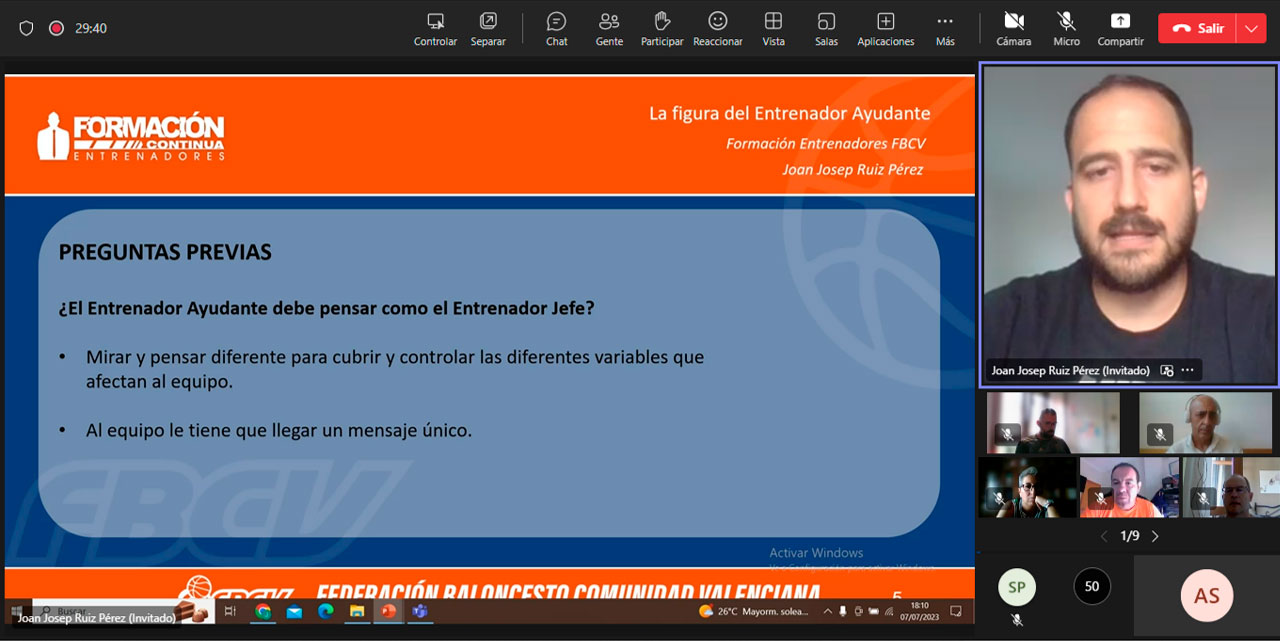
Task: Click the muted mic icon under SP
Action: click(1017, 620)
